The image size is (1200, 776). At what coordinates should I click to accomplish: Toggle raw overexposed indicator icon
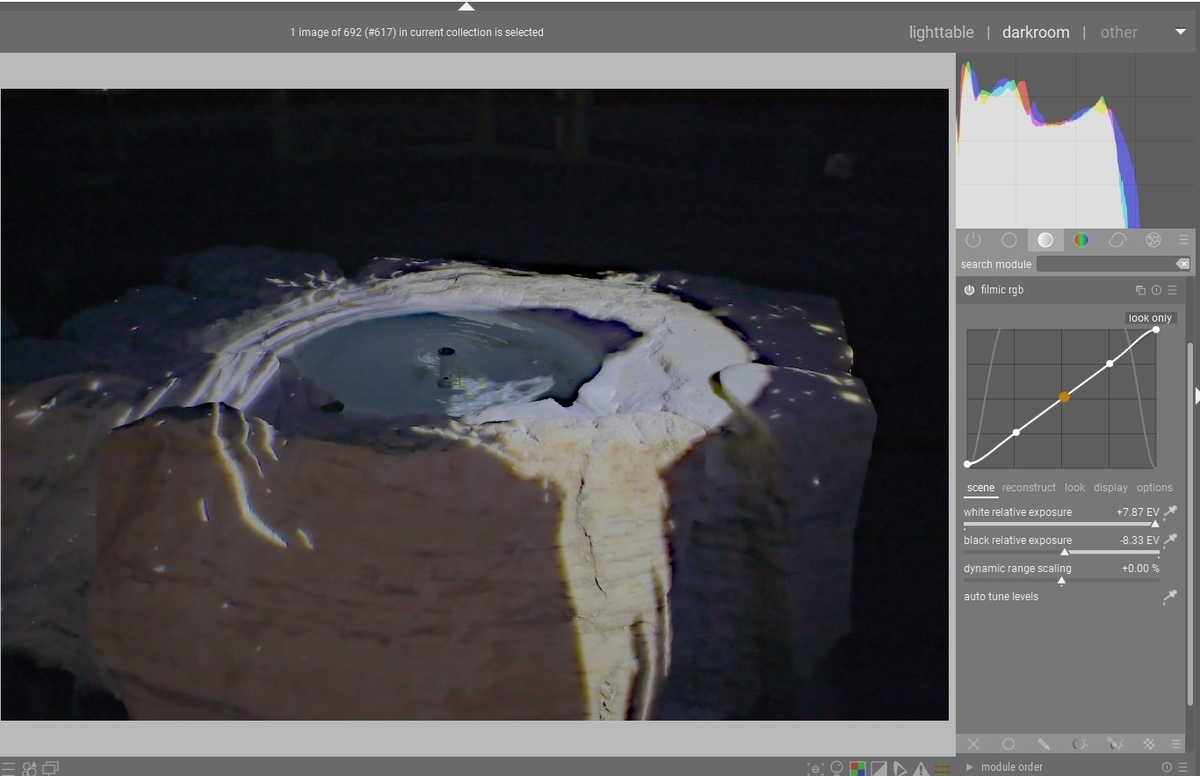pyautogui.click(x=858, y=768)
